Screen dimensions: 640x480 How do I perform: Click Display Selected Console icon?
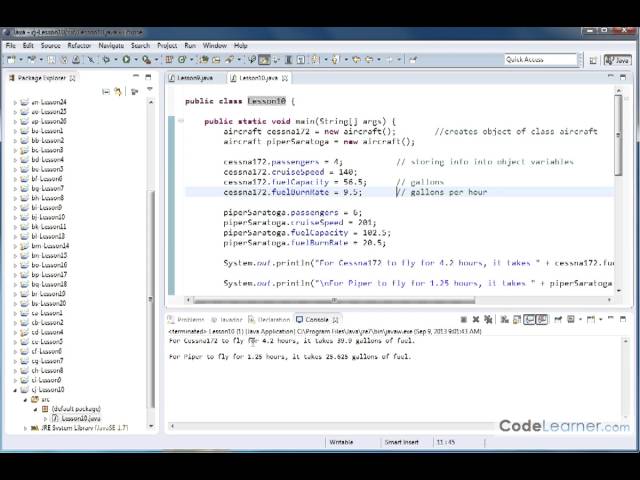571,320
